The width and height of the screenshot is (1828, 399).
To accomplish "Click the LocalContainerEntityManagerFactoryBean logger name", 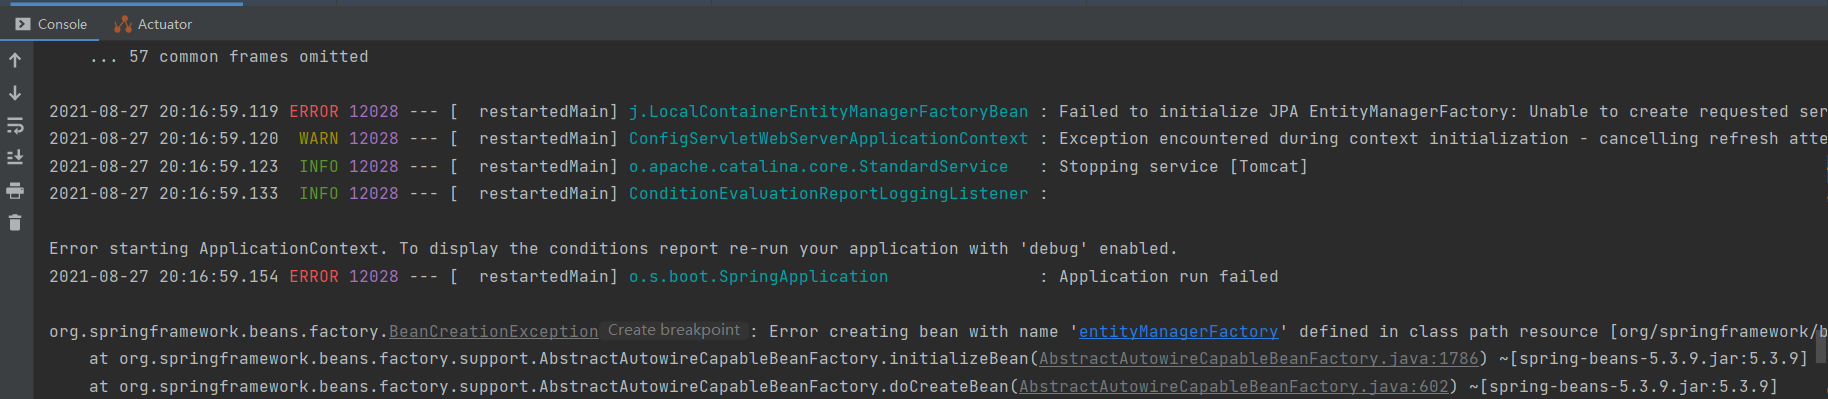I will point(828,111).
